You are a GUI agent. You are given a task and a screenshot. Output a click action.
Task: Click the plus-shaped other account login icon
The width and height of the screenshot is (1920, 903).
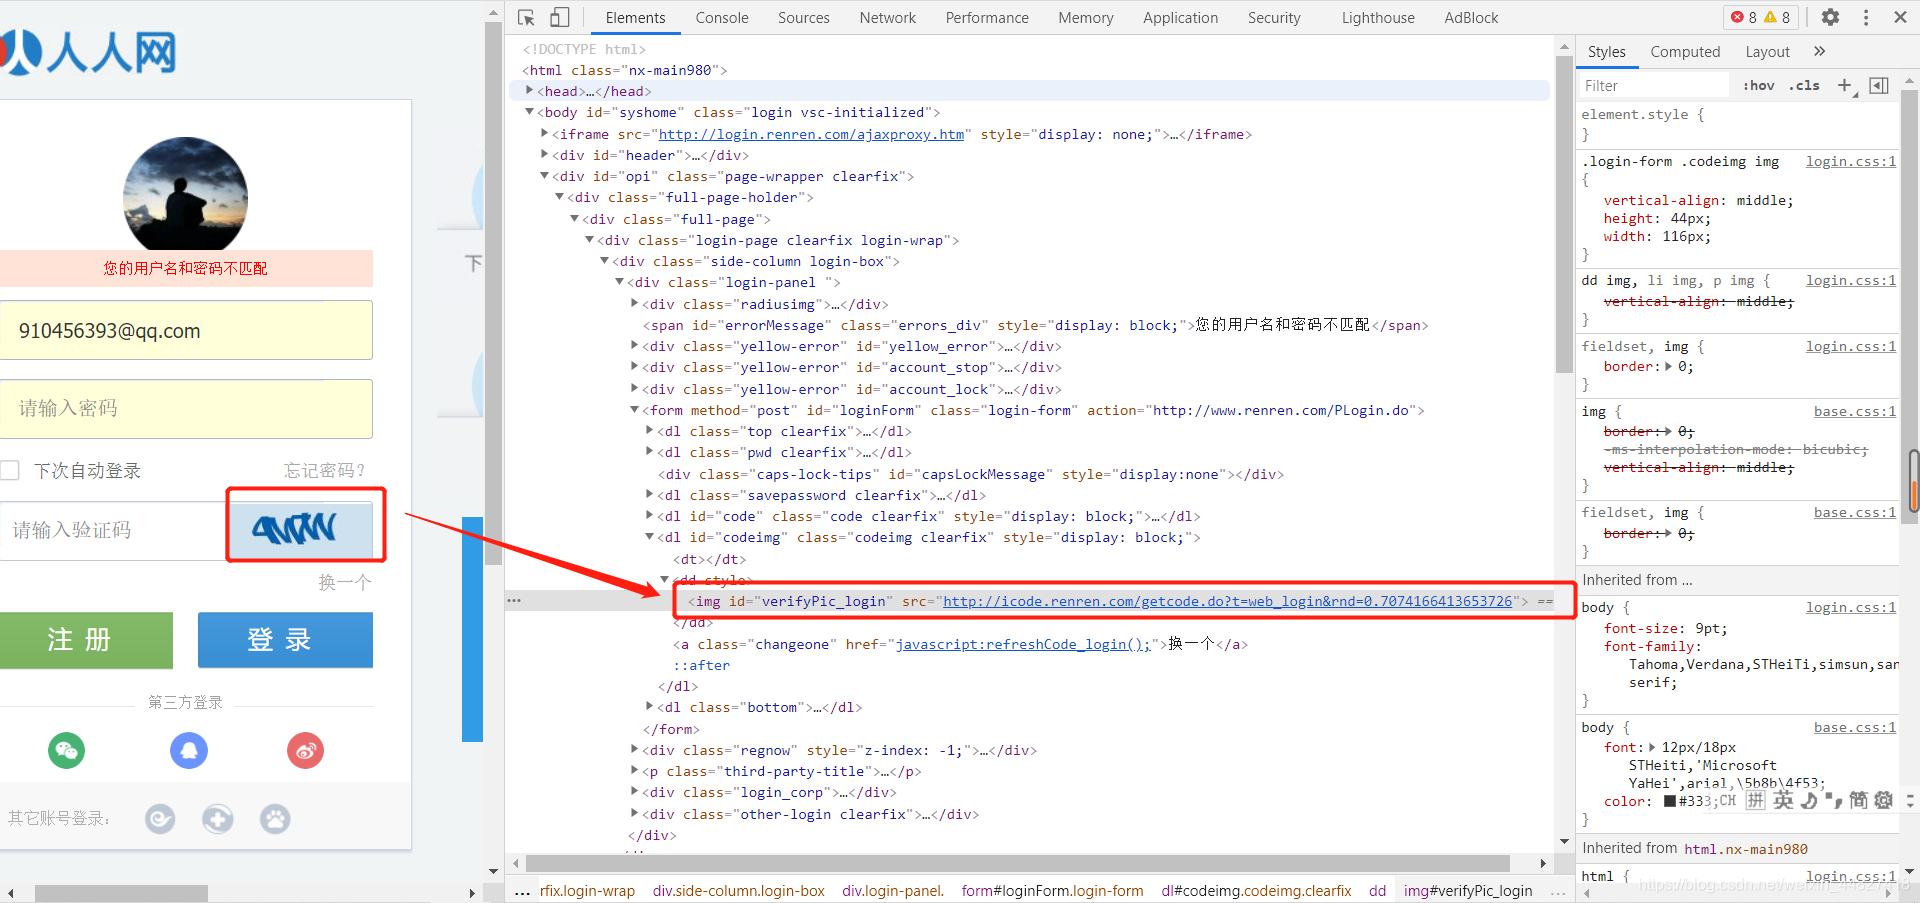(217, 819)
